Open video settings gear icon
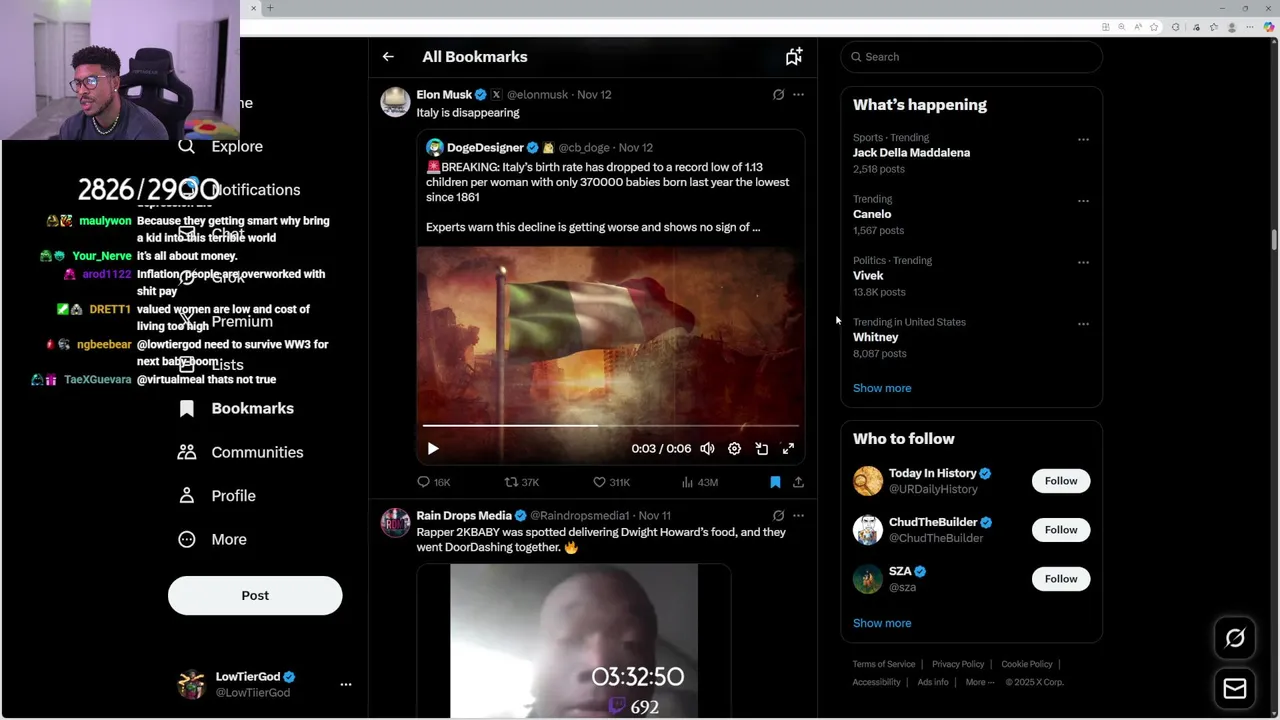Image resolution: width=1280 pixels, height=720 pixels. tap(734, 449)
